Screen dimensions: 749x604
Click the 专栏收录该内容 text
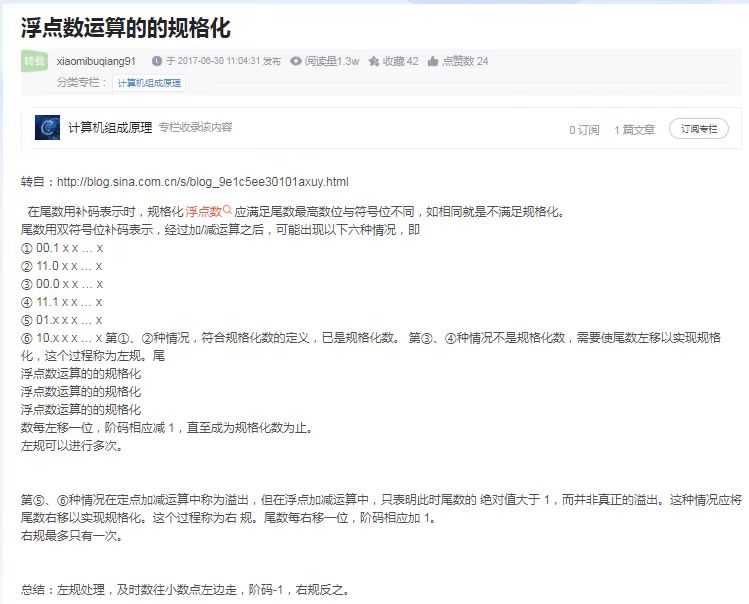[x=195, y=128]
